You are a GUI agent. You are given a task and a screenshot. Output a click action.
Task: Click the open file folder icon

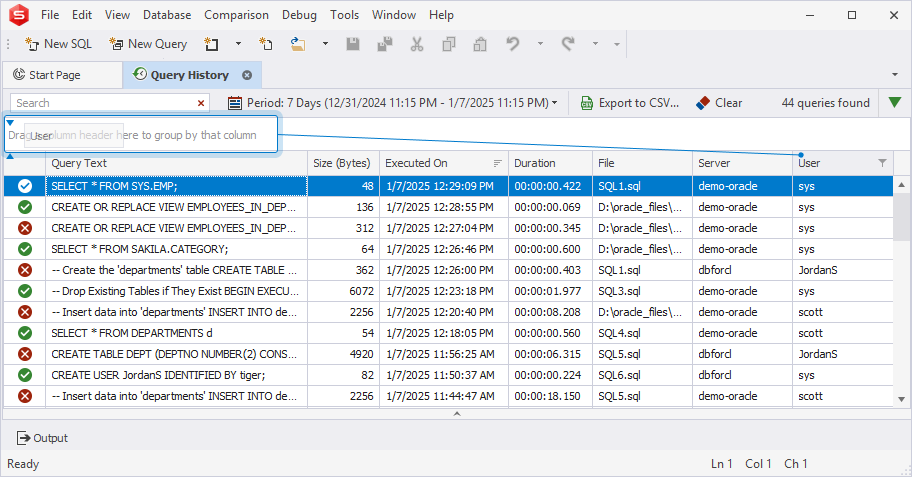[298, 44]
